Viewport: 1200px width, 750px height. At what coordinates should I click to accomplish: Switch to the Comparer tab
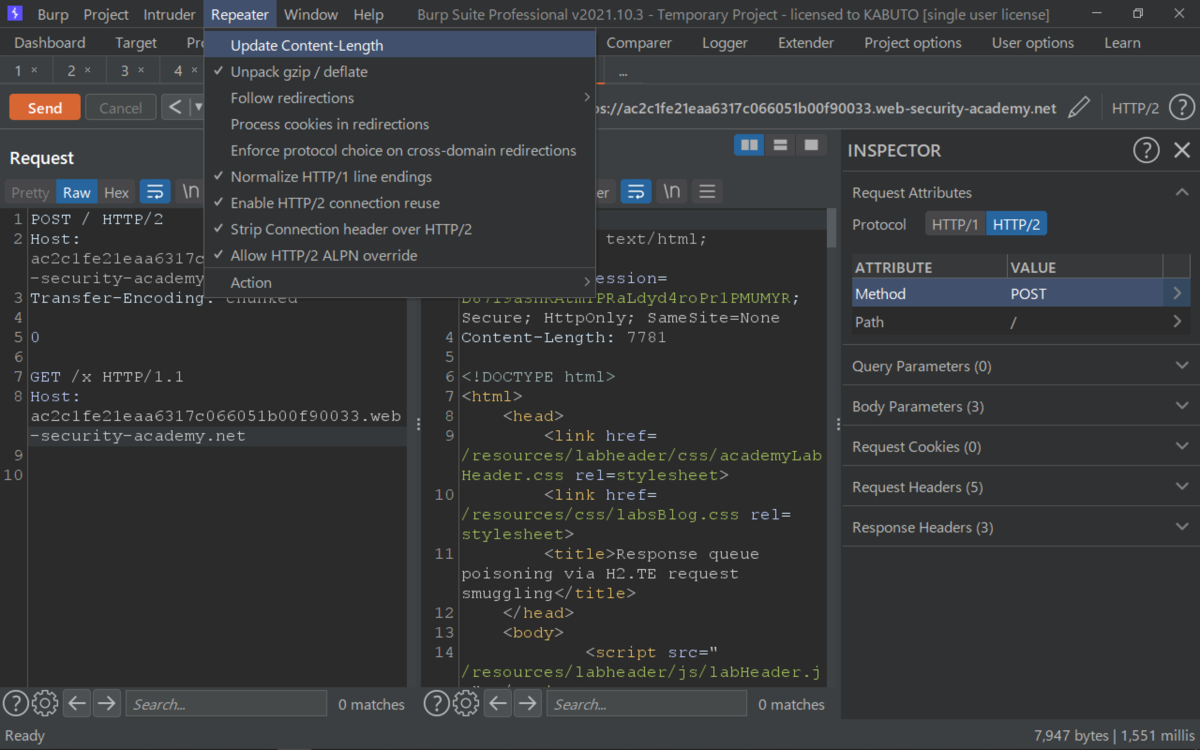639,43
